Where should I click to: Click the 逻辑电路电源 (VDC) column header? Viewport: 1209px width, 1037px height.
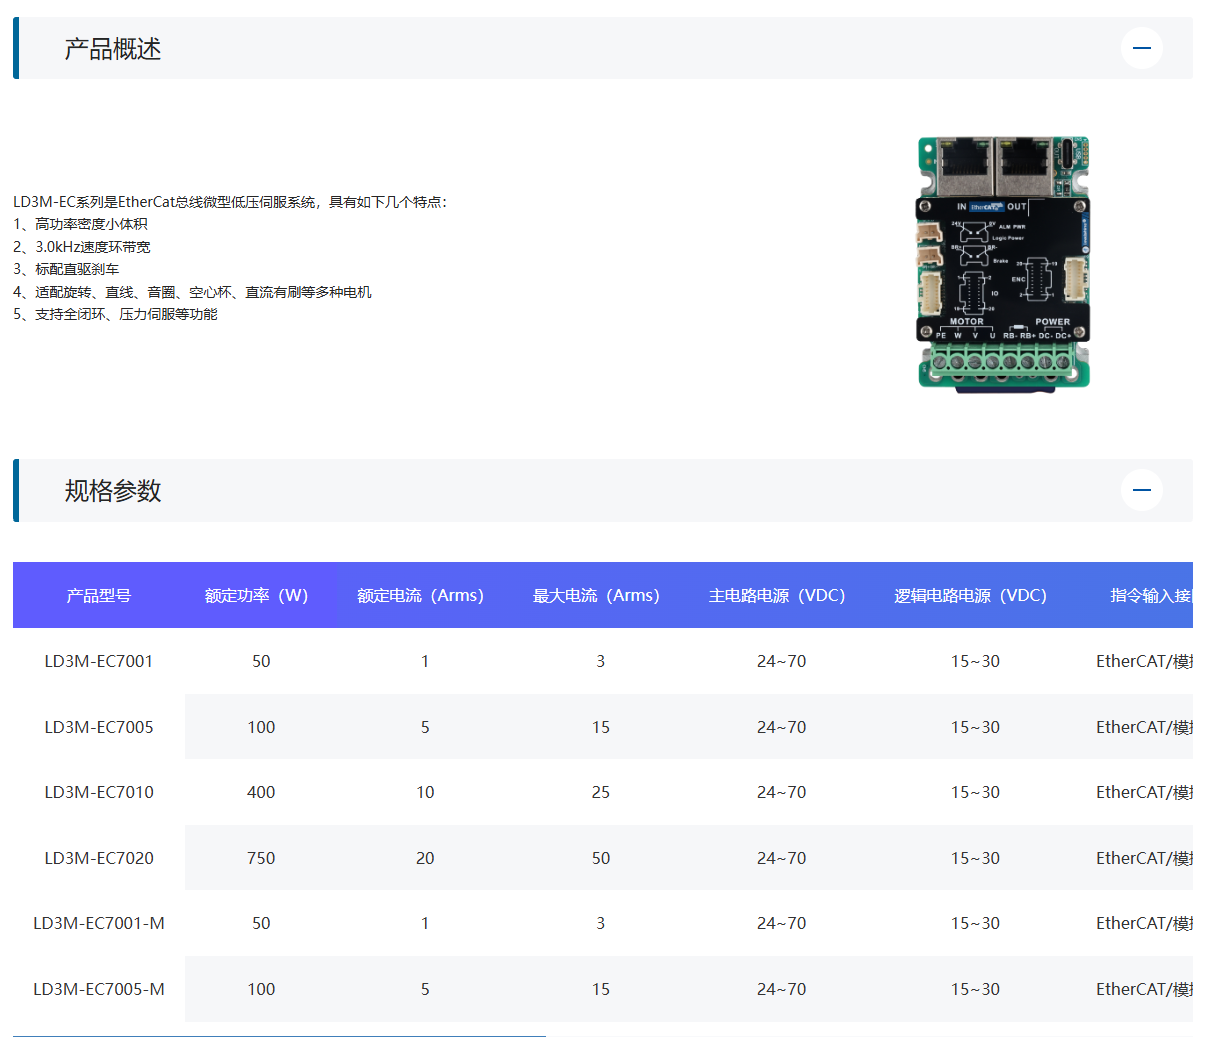pos(970,596)
